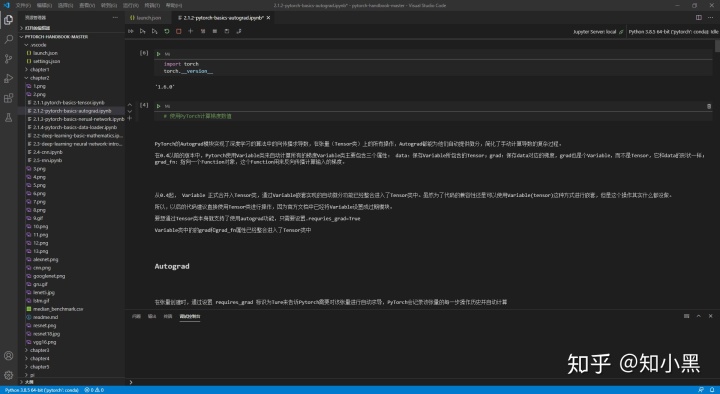Open the File menu (文件)

point(23,6)
